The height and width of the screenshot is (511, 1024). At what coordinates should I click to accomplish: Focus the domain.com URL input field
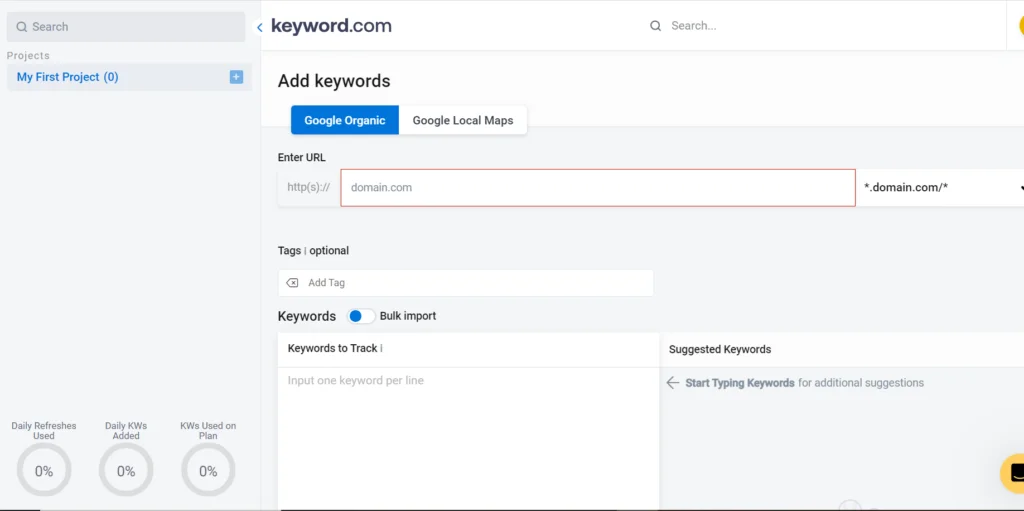[598, 188]
